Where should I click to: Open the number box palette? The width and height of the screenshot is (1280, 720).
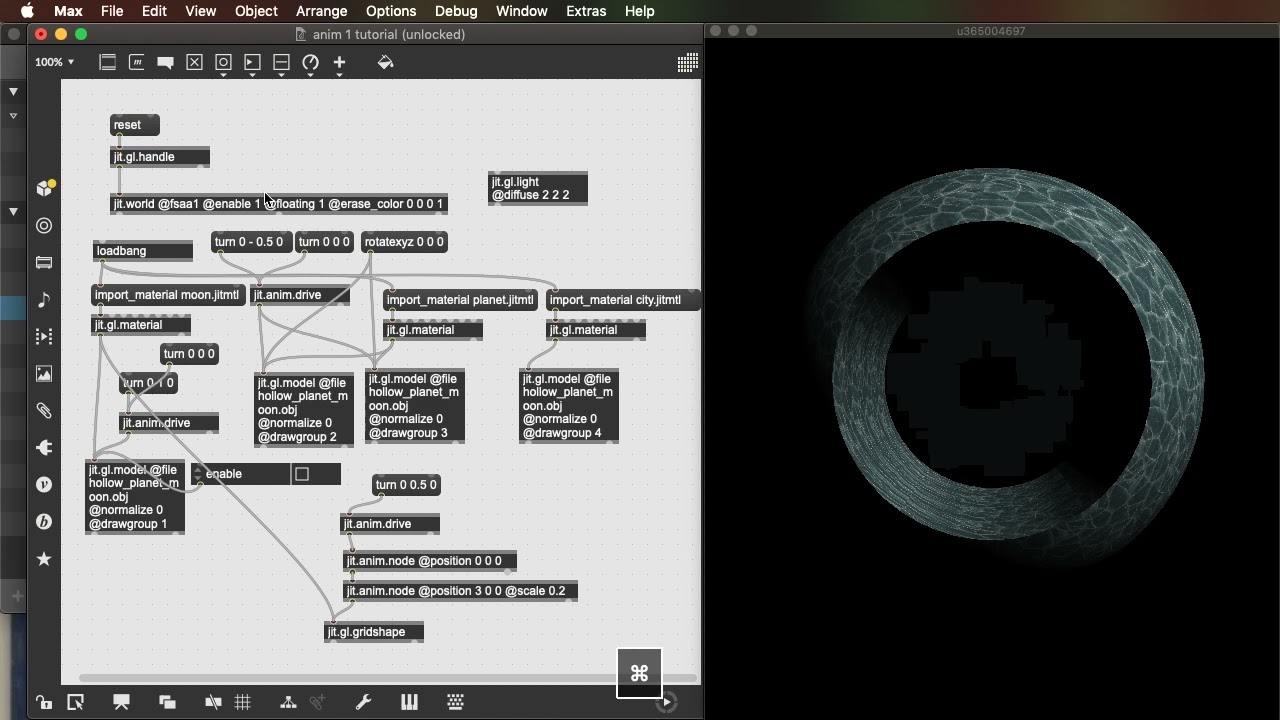(x=252, y=63)
